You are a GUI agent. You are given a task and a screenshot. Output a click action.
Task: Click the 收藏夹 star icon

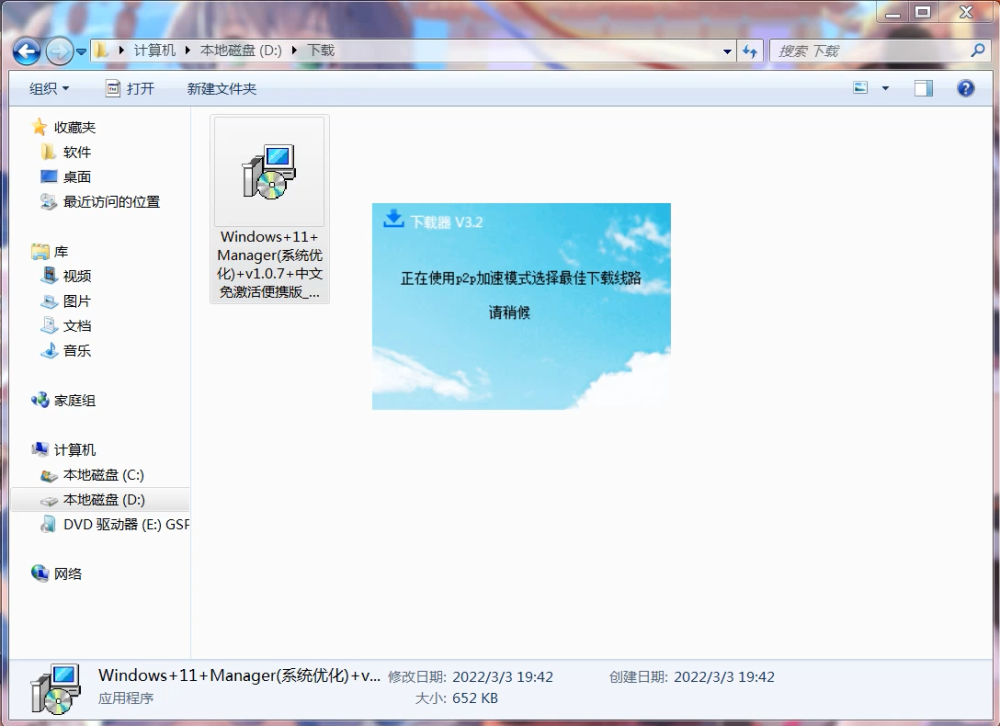(x=40, y=127)
